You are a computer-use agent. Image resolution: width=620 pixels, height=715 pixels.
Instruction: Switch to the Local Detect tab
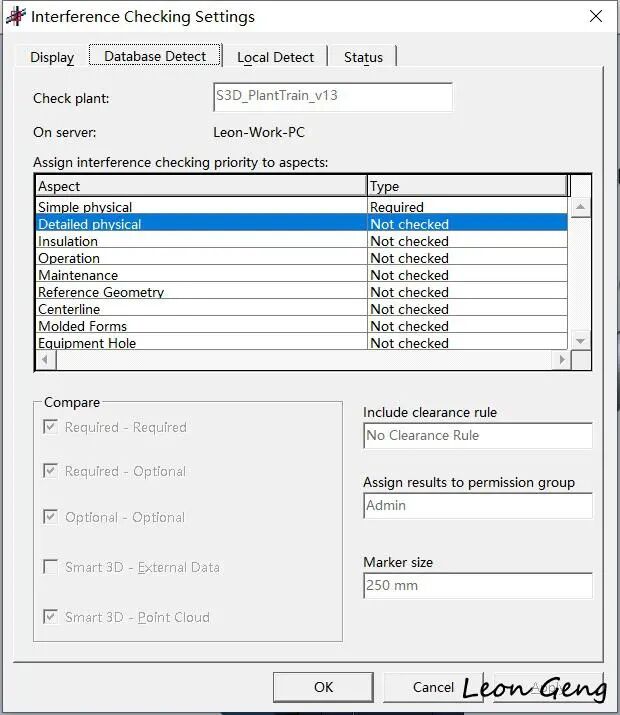pos(275,57)
